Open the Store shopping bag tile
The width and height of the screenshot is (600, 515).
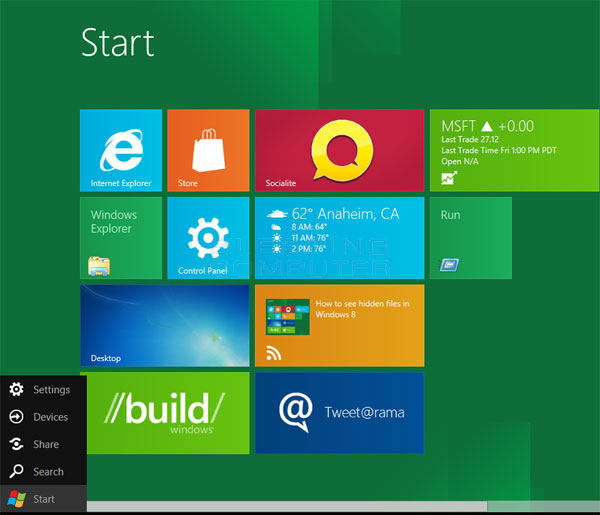pyautogui.click(x=208, y=150)
